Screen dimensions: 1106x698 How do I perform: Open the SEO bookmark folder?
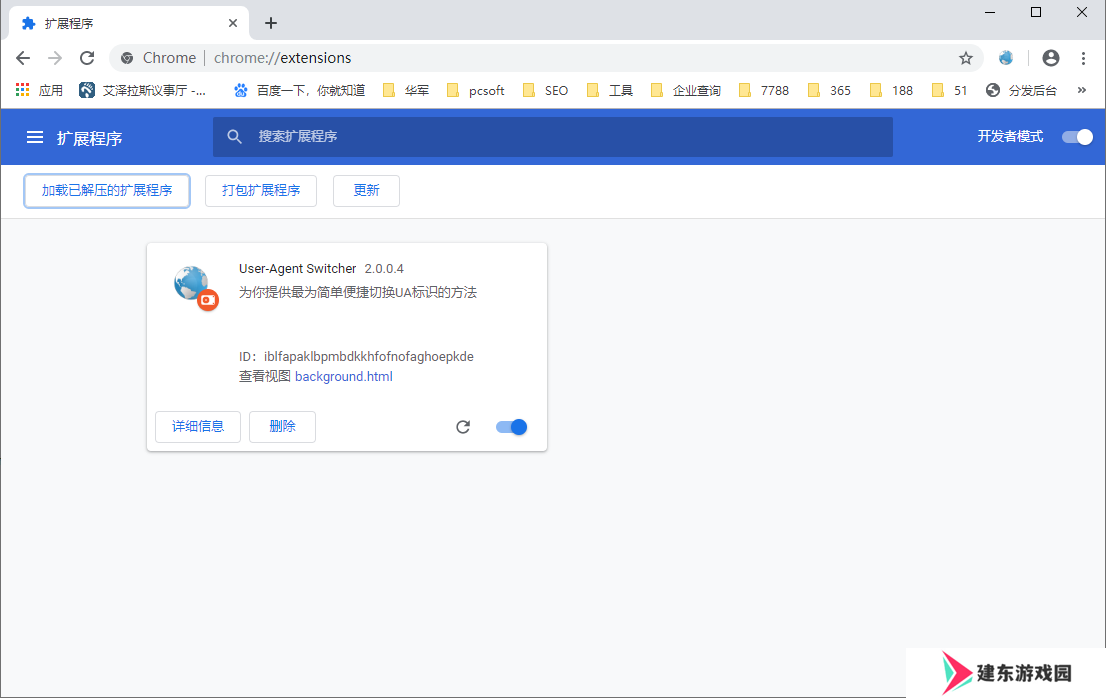(545, 90)
